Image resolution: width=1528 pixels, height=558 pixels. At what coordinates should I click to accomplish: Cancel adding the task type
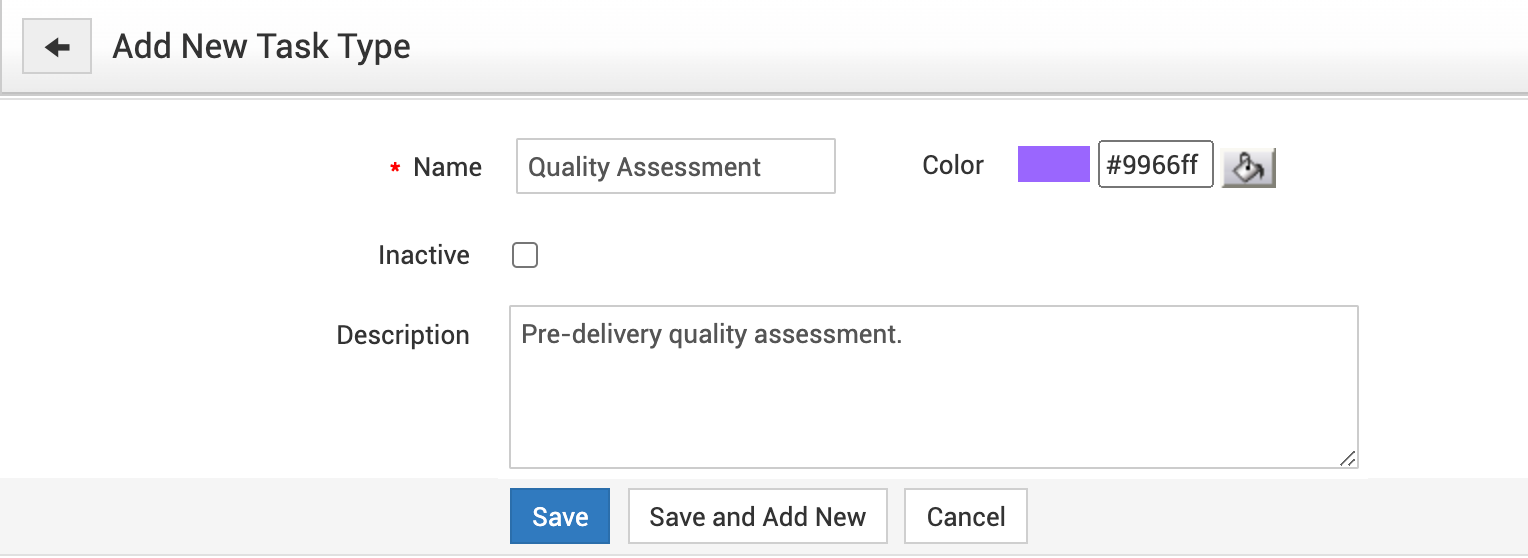coord(965,516)
